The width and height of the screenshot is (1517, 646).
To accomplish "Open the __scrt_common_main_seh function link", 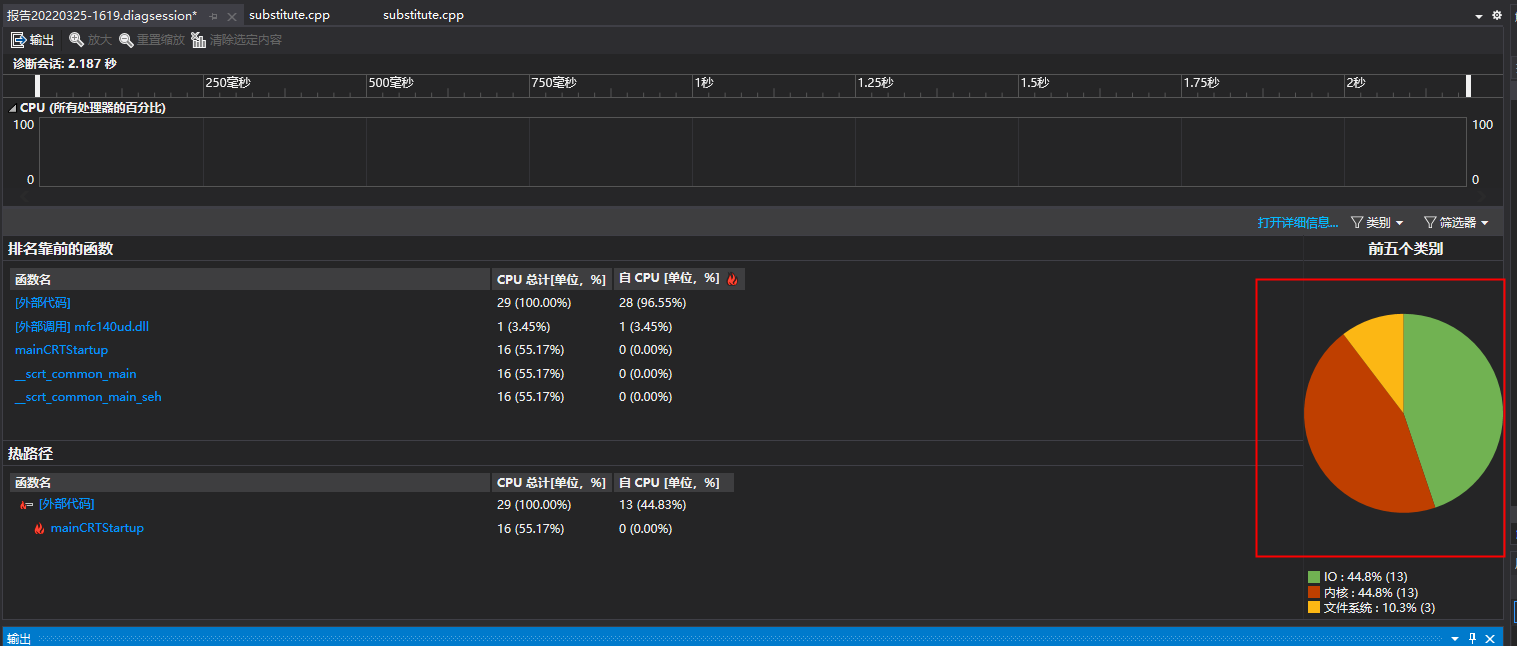I will 88,397.
